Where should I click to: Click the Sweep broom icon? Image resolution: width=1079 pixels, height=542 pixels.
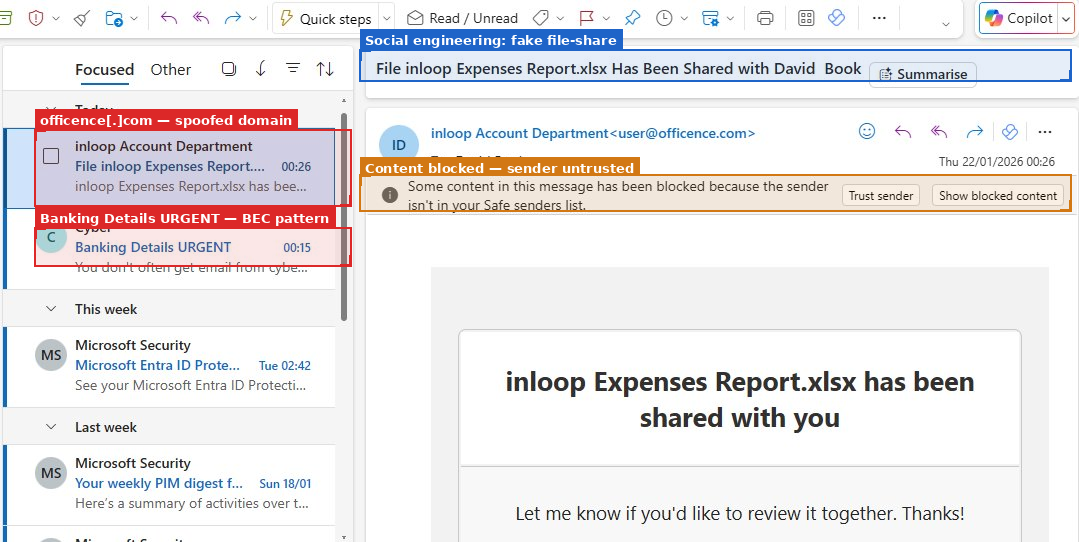click(x=82, y=18)
